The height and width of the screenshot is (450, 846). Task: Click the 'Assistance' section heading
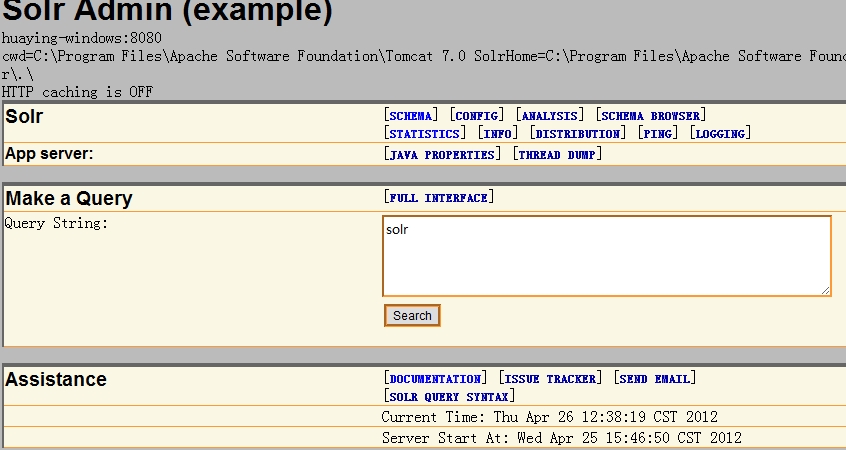[56, 379]
